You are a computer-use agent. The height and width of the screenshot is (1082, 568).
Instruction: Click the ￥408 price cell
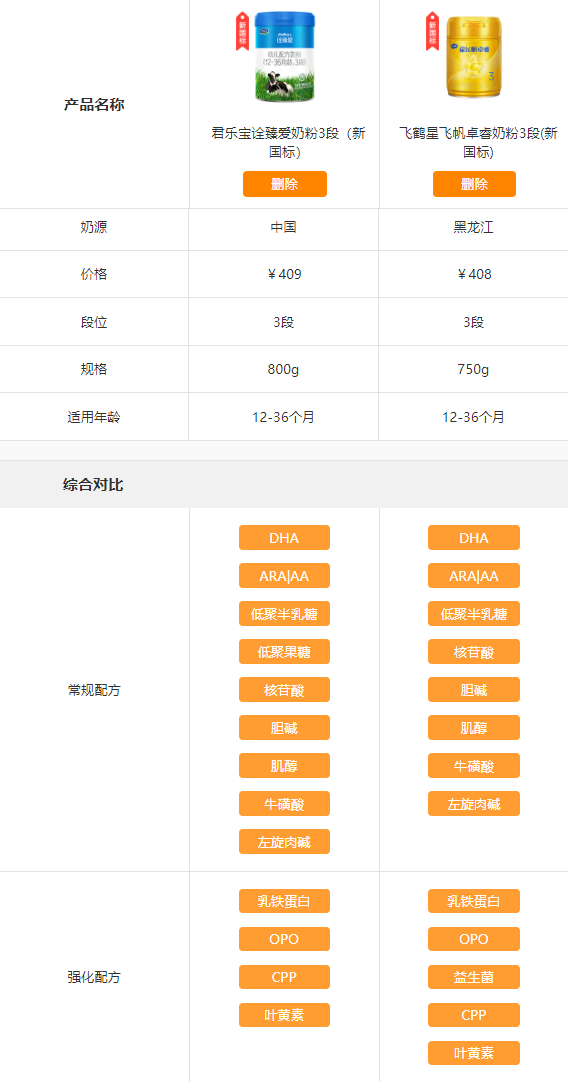pyautogui.click(x=473, y=274)
